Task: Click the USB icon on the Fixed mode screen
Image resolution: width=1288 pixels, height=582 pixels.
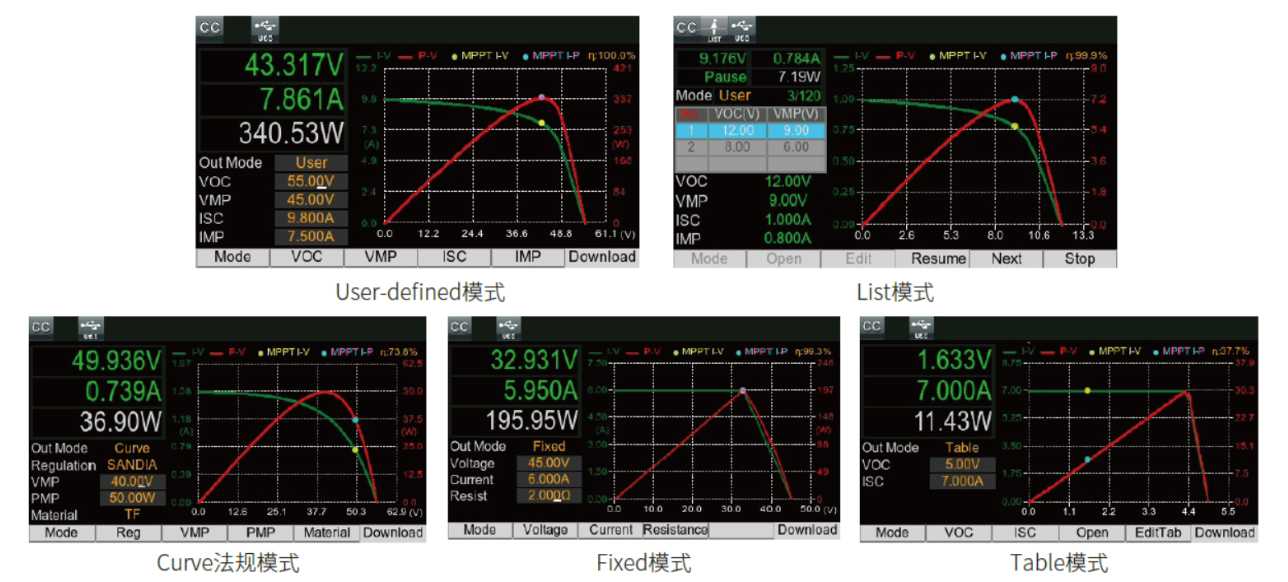Action: (x=509, y=327)
